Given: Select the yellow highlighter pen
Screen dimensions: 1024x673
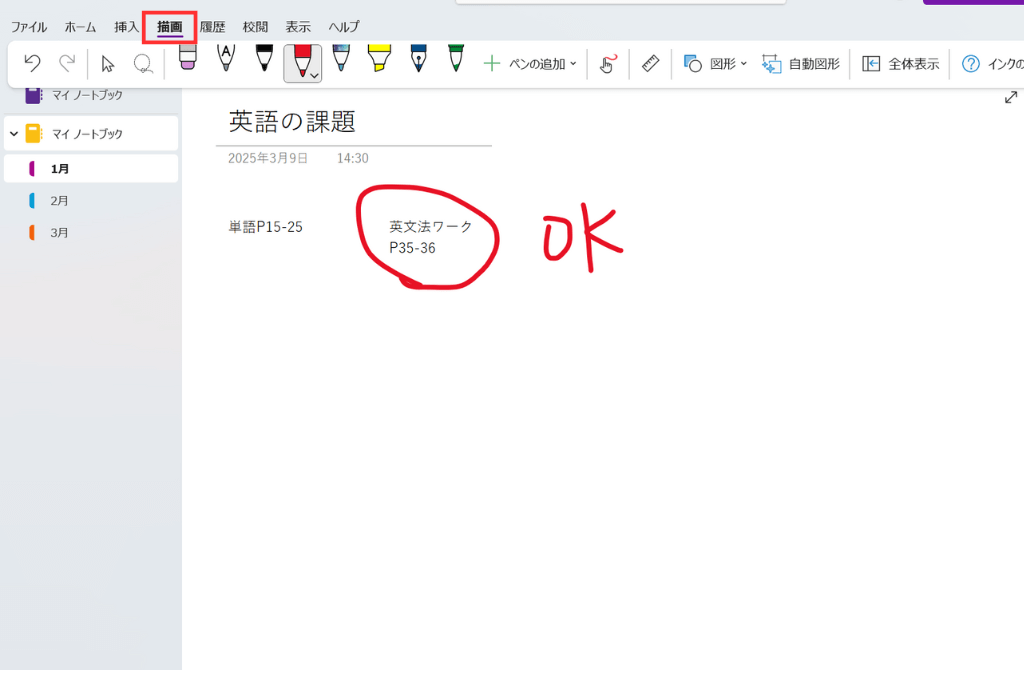Looking at the screenshot, I should click(x=378, y=59).
